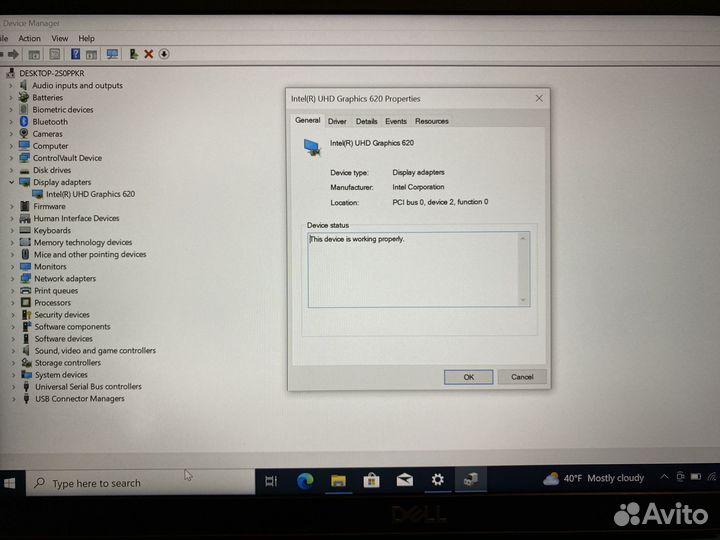Screen dimensions: 720x540
Task: Switch to the Details tab
Action: 366,121
